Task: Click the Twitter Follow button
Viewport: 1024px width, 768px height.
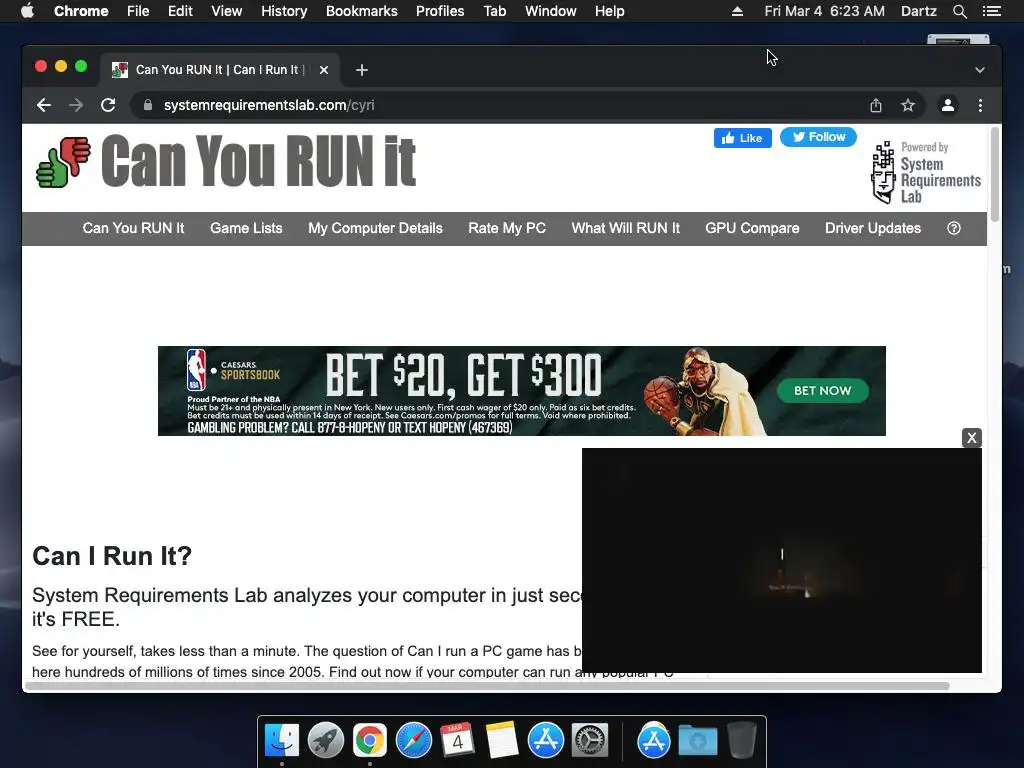Action: pyautogui.click(x=818, y=137)
